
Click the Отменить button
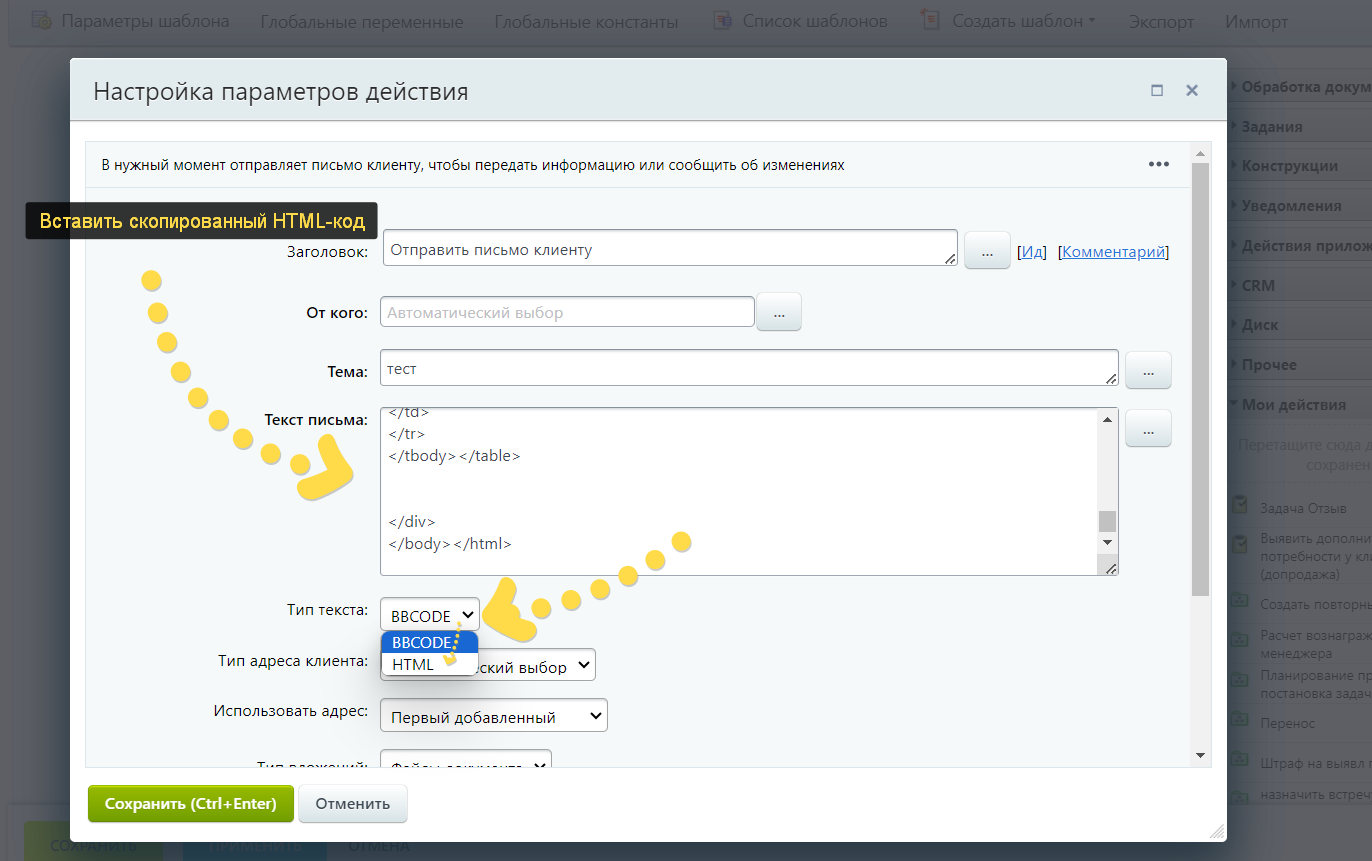coord(352,804)
